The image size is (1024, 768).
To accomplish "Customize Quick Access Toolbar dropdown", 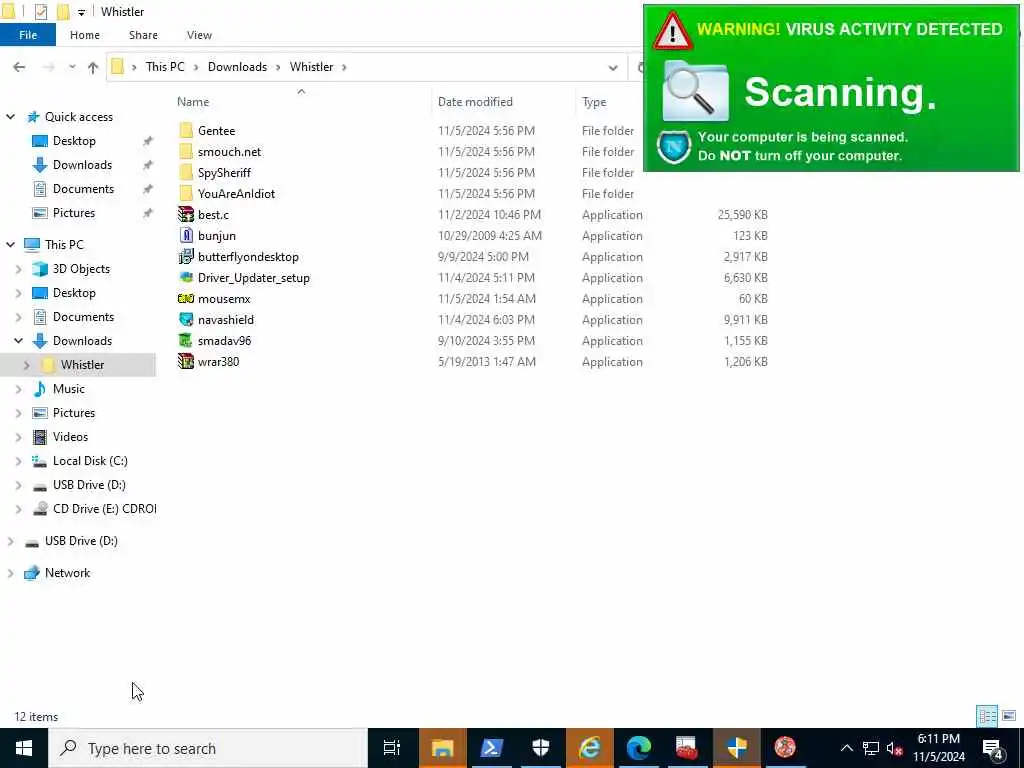I will point(81,12).
